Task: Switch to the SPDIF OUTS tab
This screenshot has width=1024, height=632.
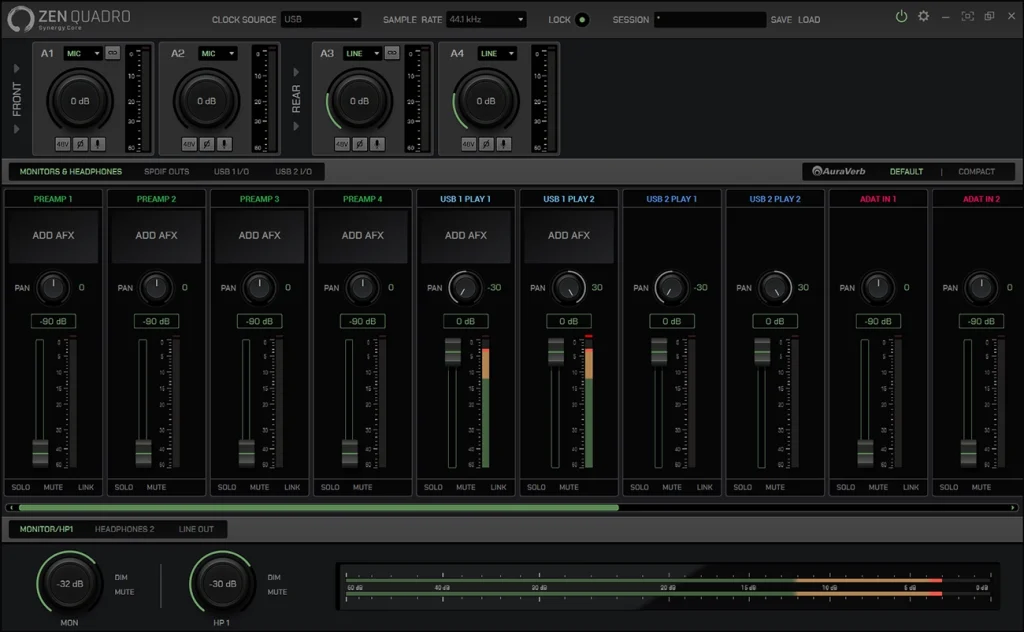Action: (166, 171)
